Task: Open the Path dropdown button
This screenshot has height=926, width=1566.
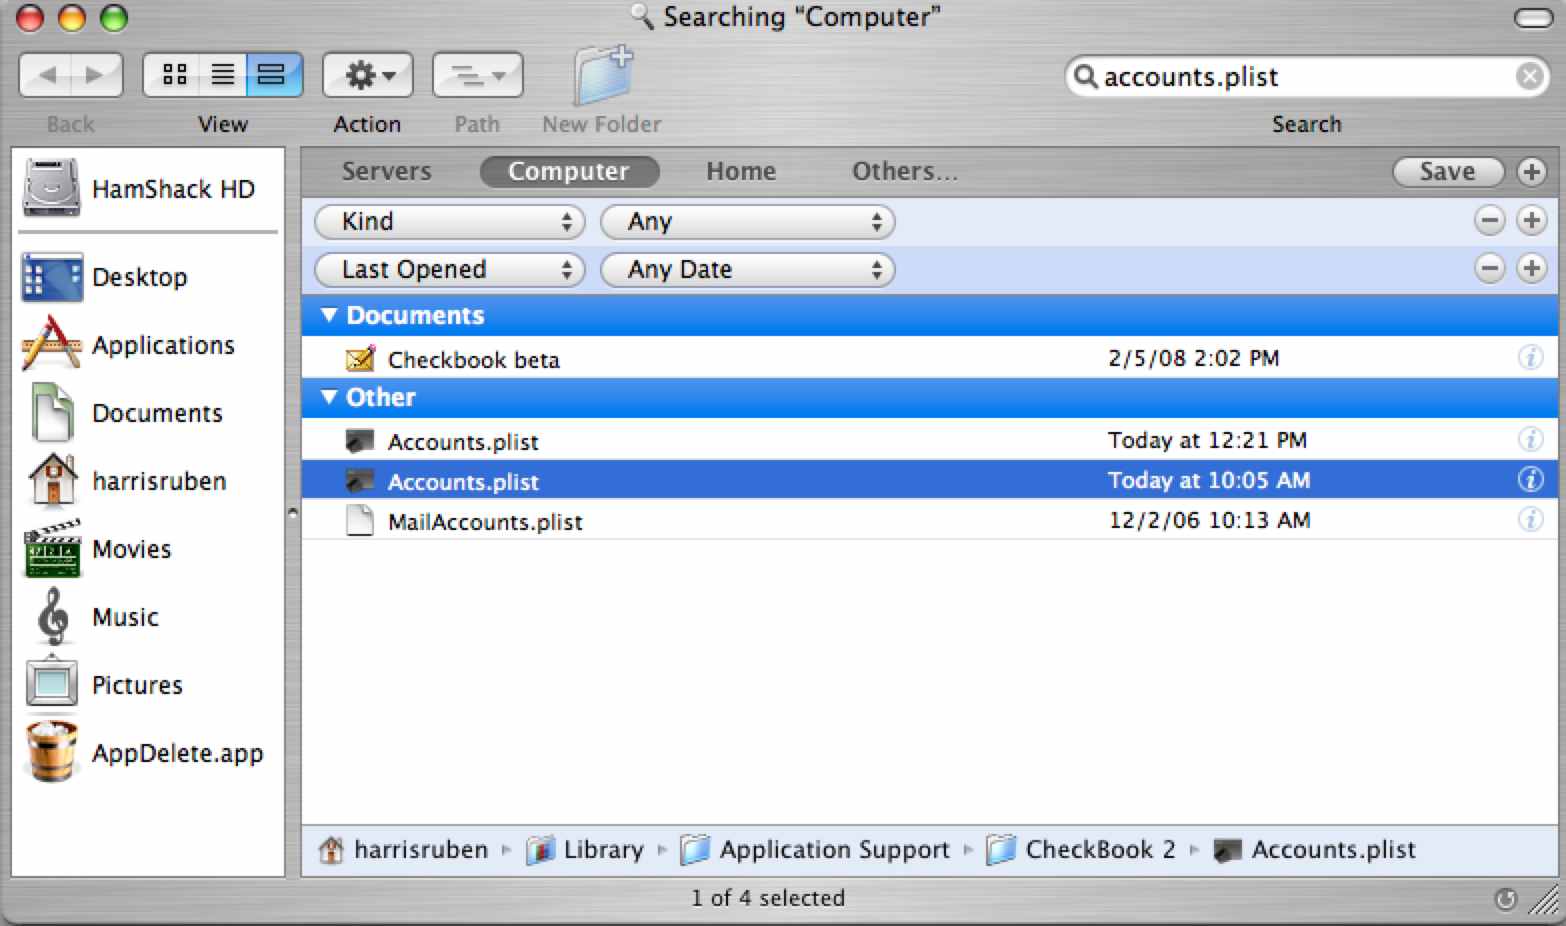Action: [x=477, y=75]
